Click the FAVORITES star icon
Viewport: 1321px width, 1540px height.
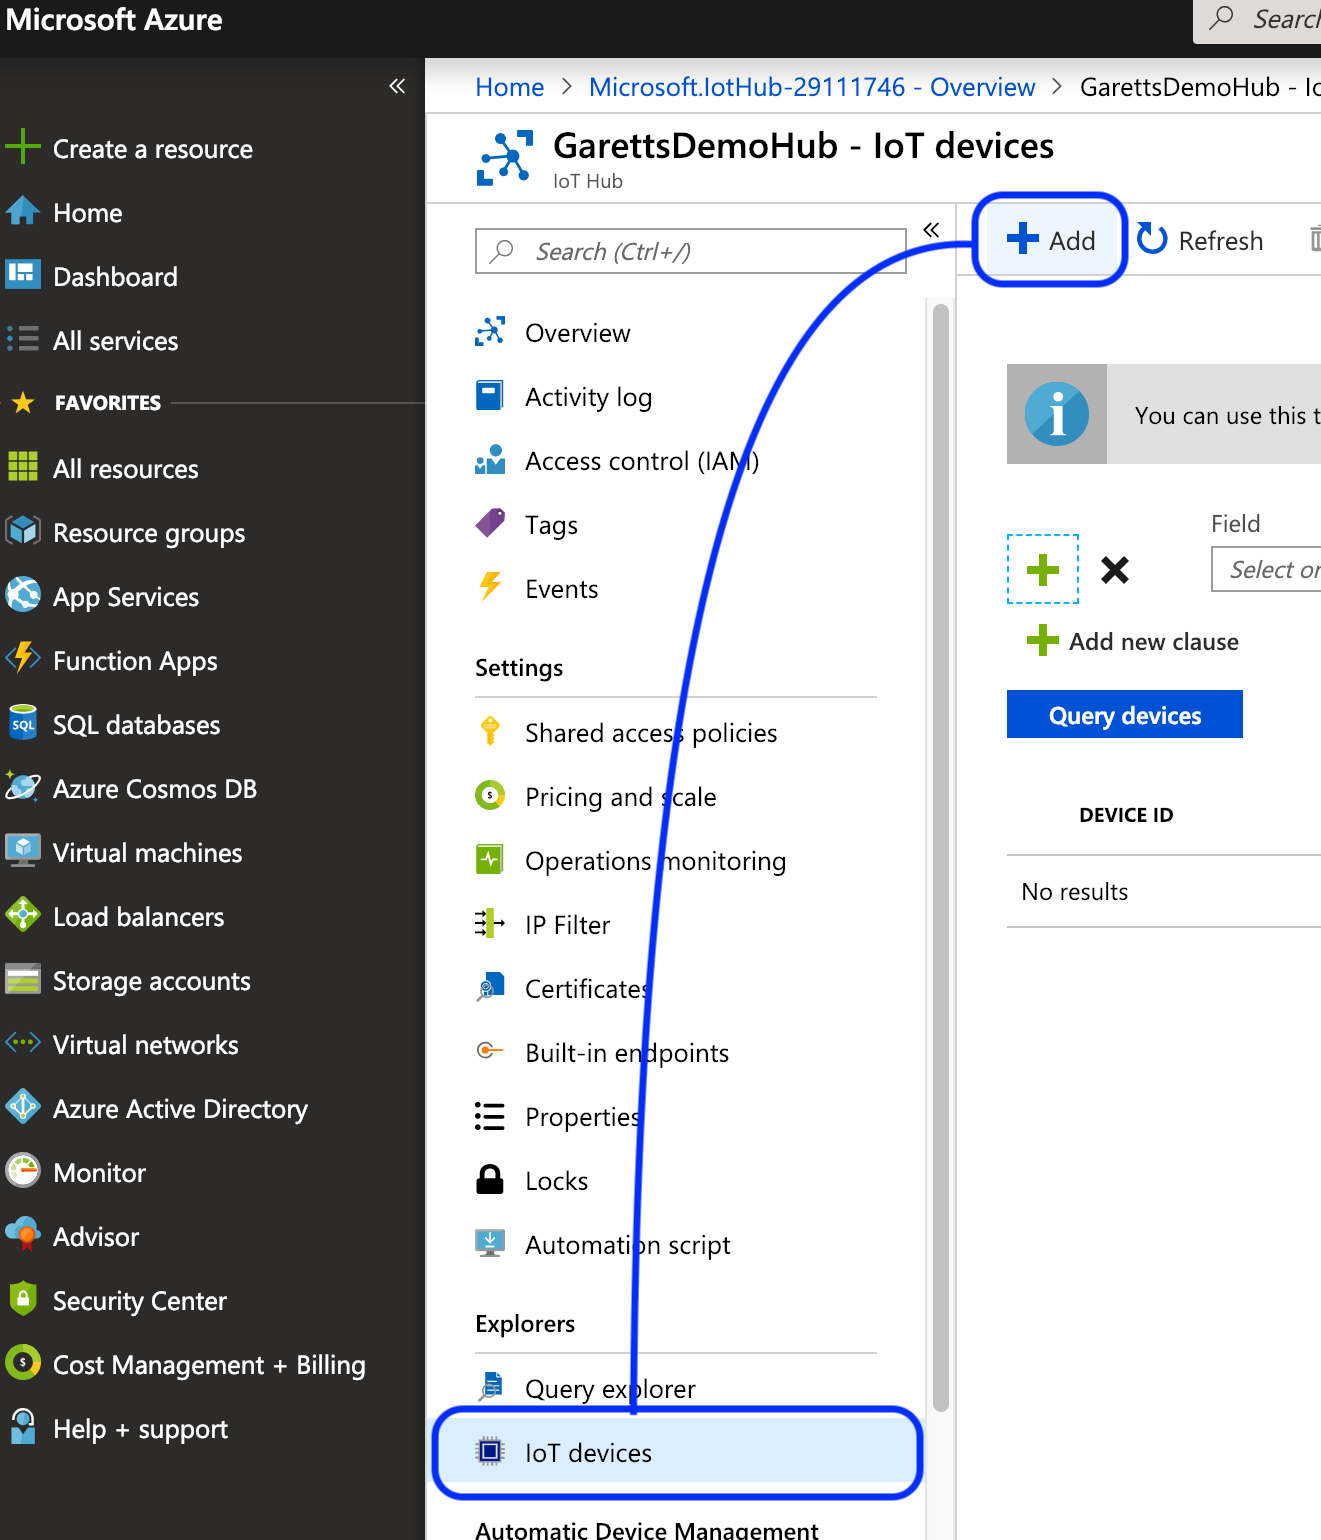[23, 403]
